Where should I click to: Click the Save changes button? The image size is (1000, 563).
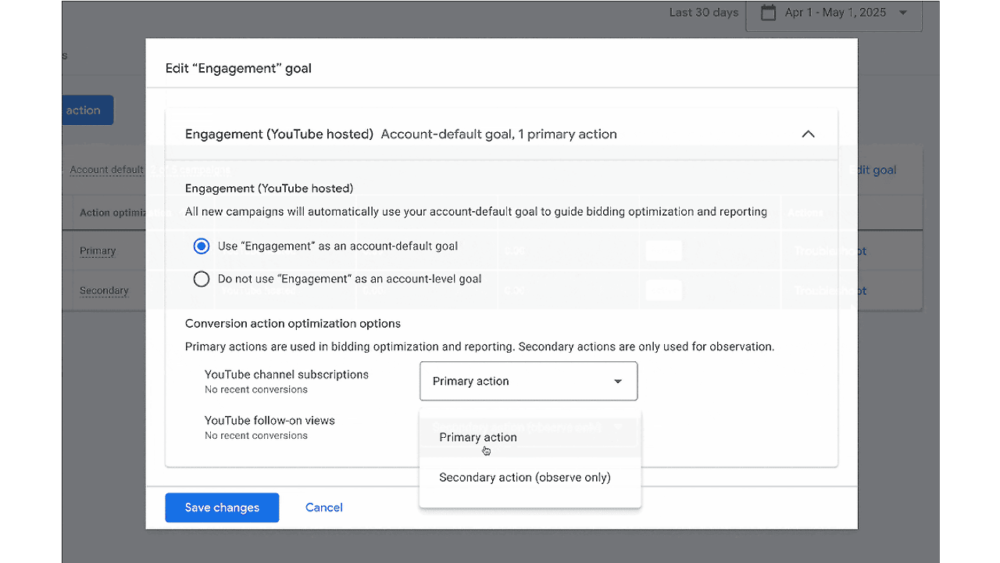[x=222, y=508]
